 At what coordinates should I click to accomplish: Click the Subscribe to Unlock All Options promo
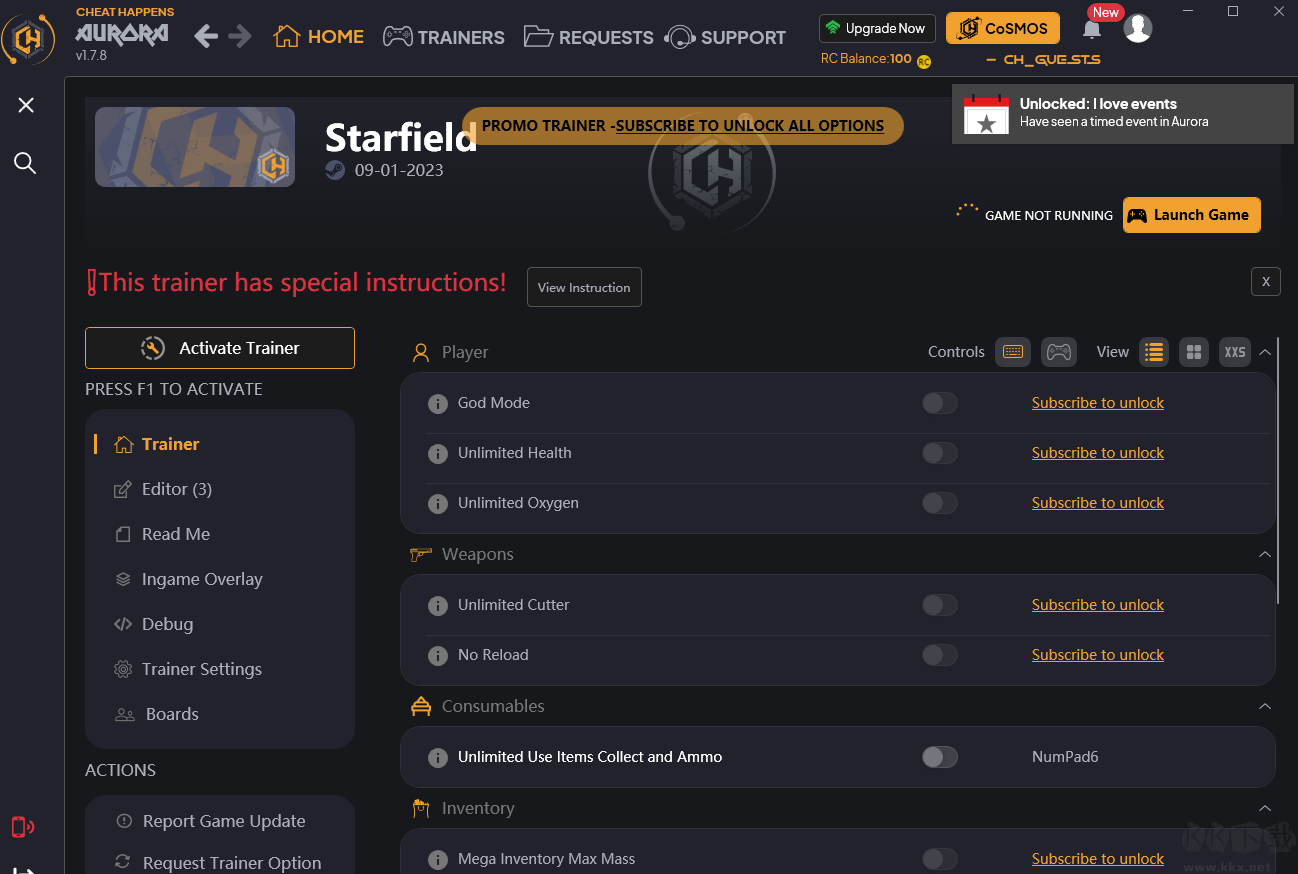683,126
